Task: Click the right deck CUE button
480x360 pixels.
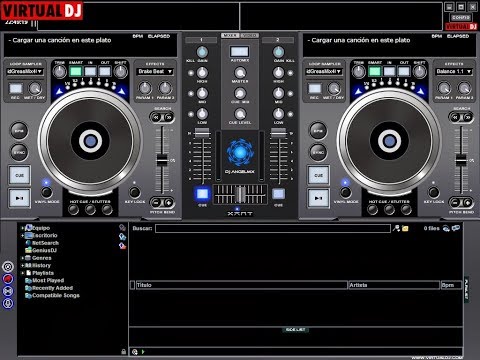Action: pos(318,175)
